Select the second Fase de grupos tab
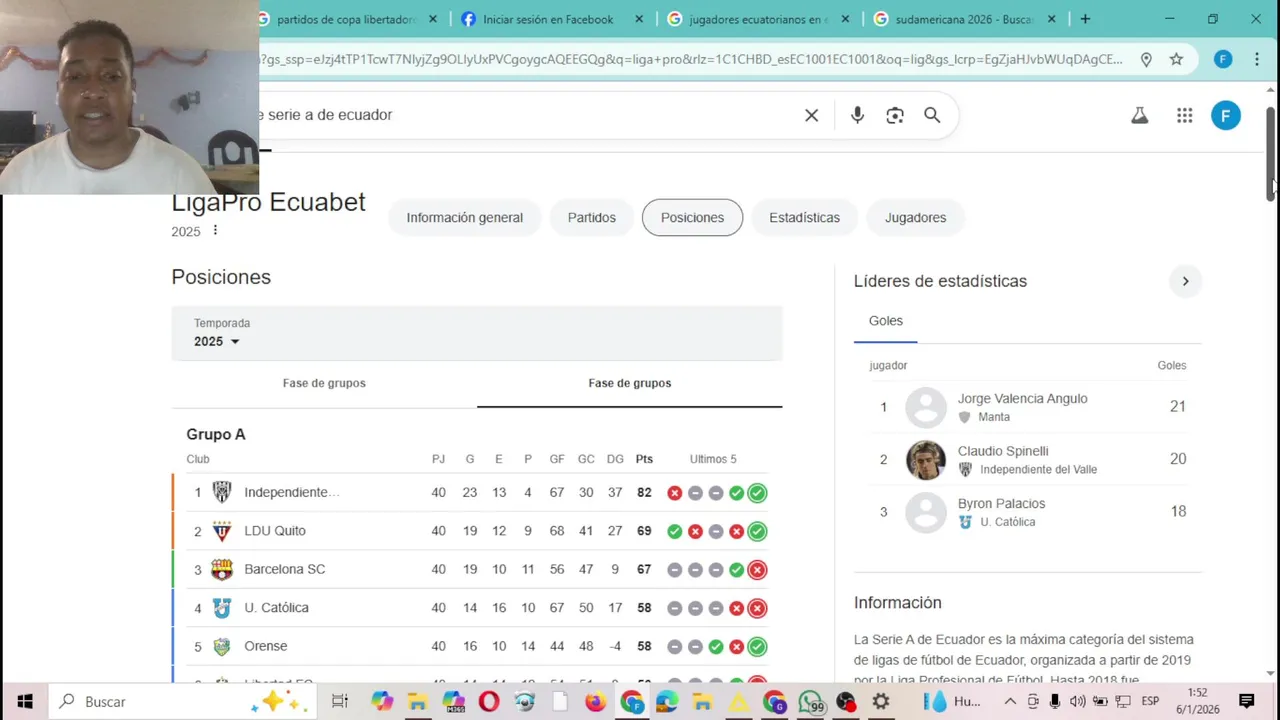This screenshot has height=720, width=1280. point(630,383)
